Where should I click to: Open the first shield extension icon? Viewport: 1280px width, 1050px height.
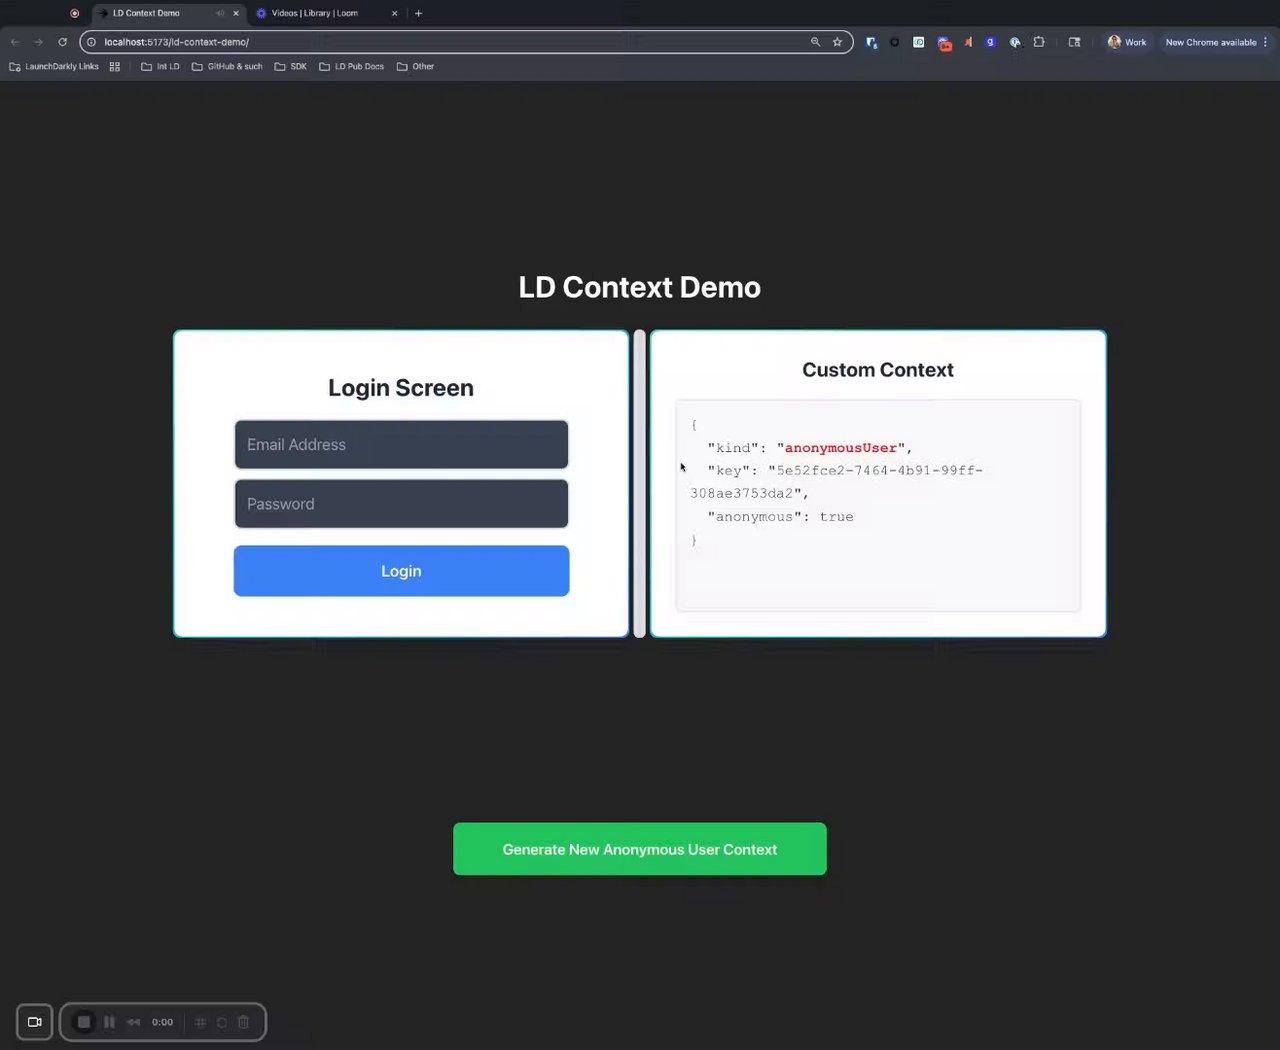[x=871, y=43]
